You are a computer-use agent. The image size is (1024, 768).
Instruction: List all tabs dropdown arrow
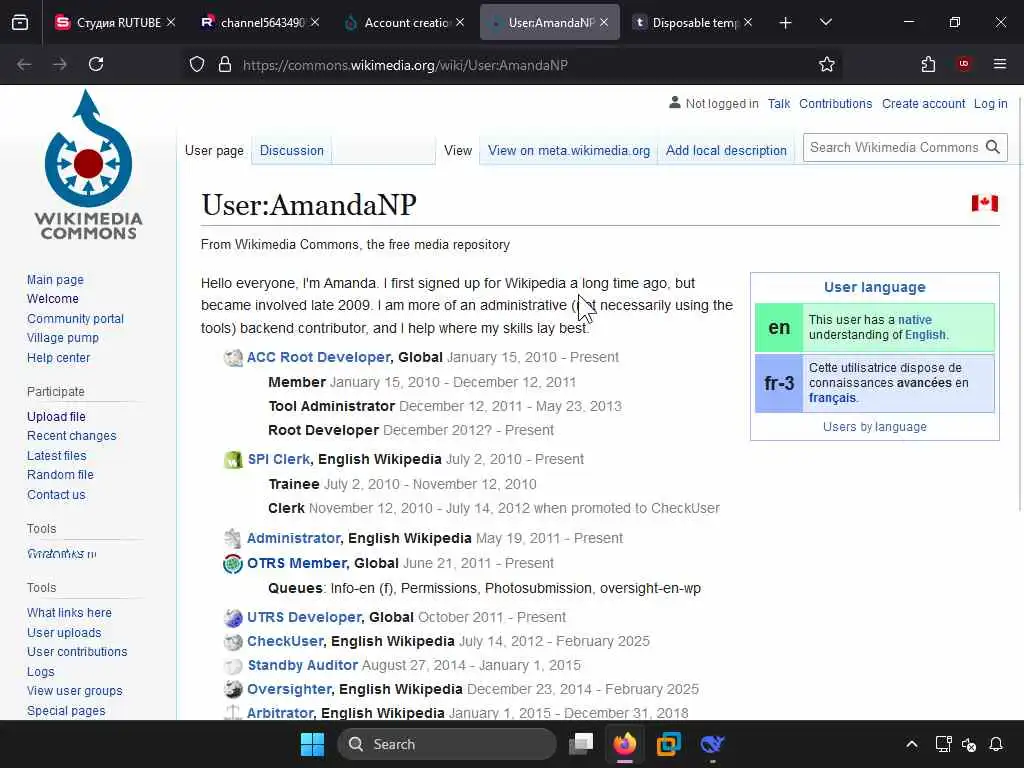point(825,23)
